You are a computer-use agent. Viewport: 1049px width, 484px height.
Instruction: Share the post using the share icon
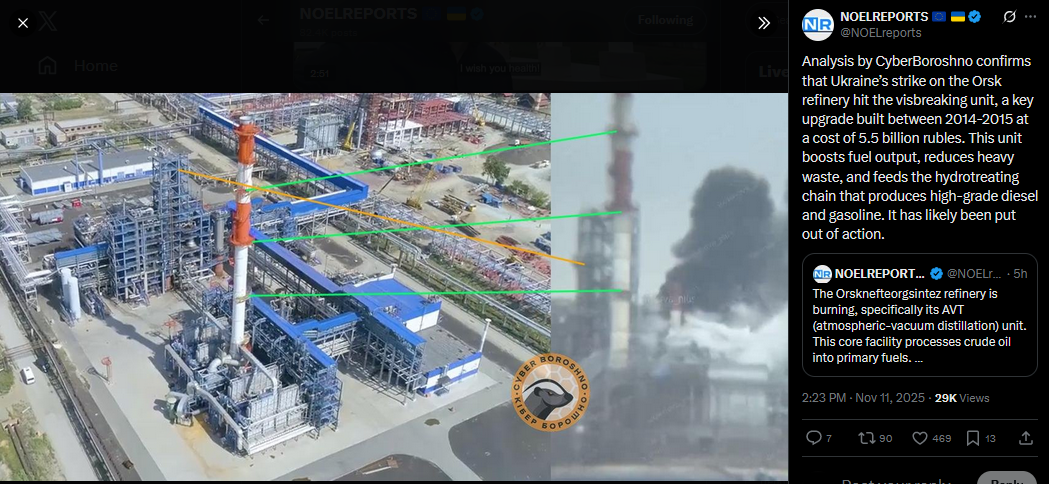pos(1025,438)
